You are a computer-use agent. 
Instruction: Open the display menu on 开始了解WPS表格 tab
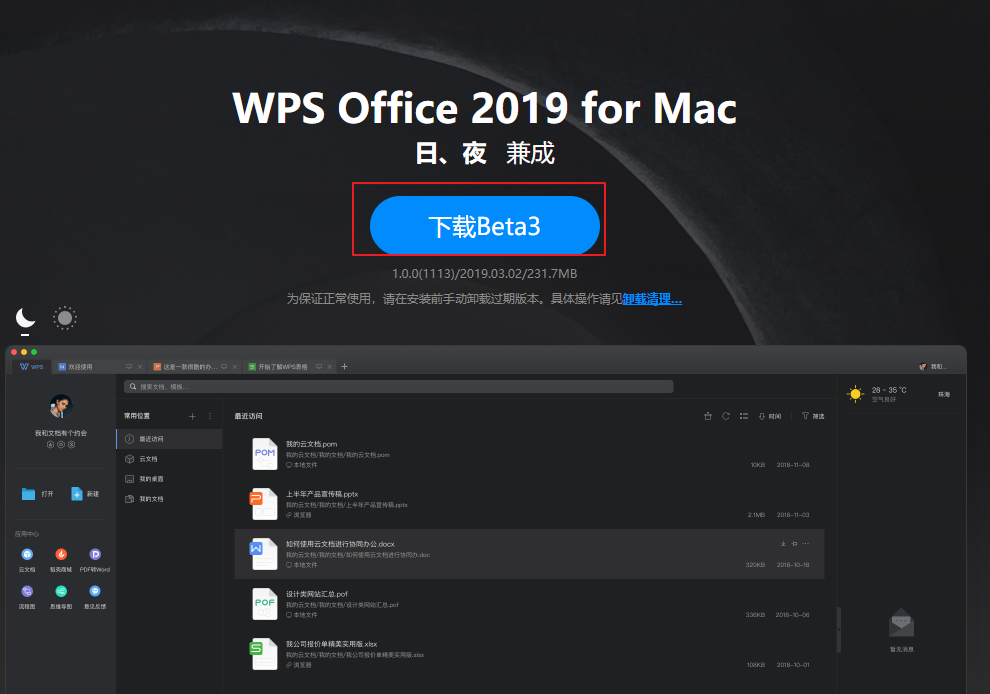pos(319,367)
